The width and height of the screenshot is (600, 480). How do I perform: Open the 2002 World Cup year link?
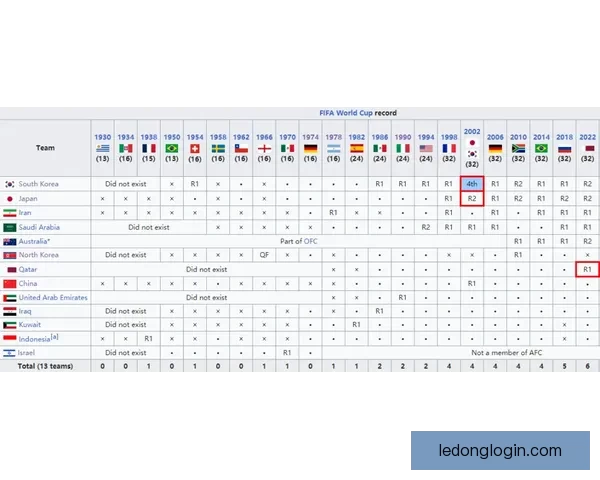point(472,131)
